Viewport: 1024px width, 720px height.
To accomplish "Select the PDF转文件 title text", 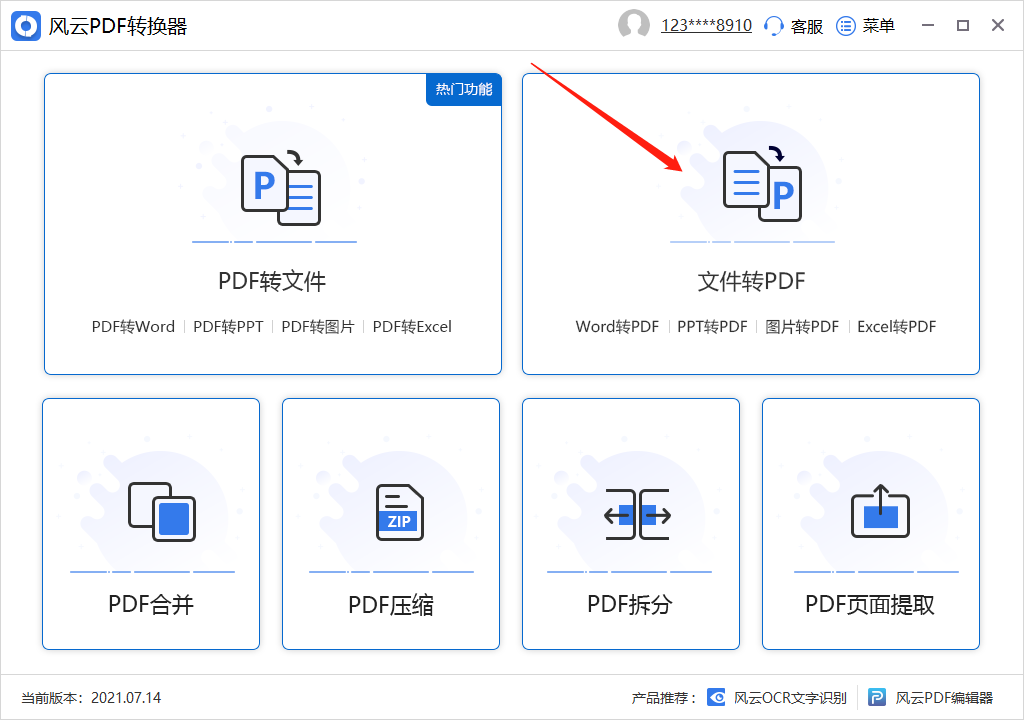I will [272, 281].
